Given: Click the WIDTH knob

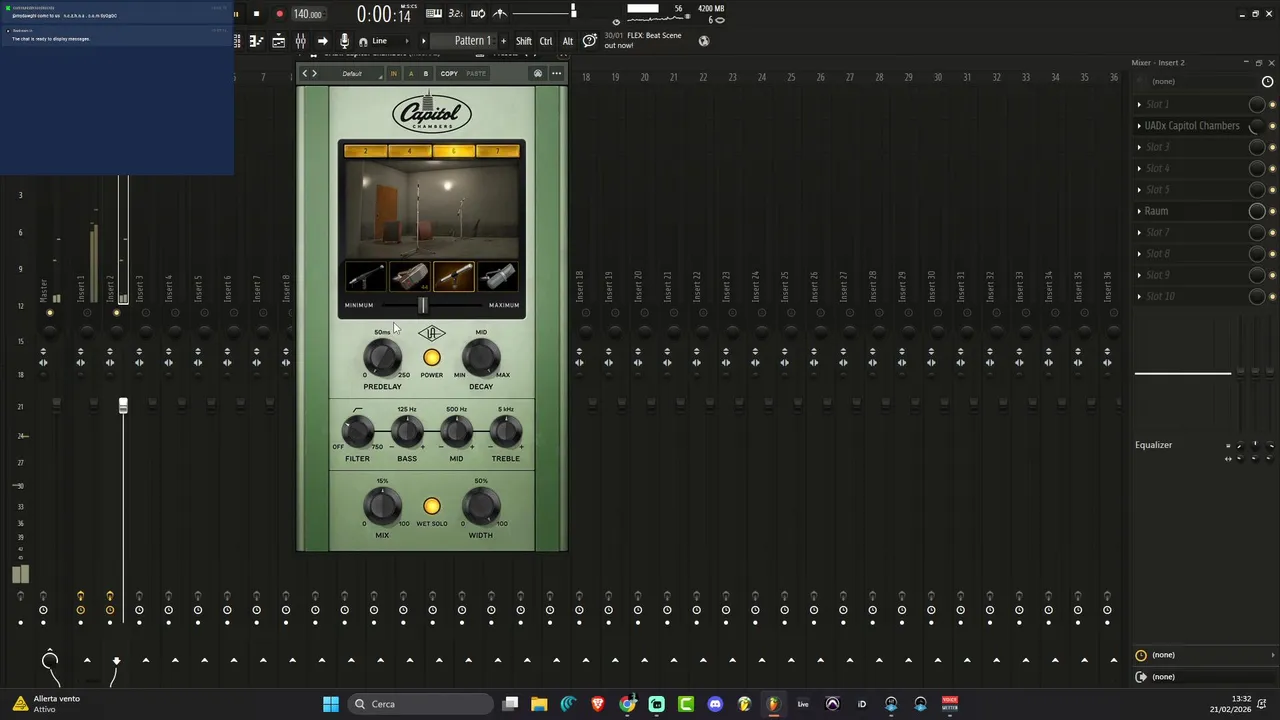Looking at the screenshot, I should (x=481, y=506).
